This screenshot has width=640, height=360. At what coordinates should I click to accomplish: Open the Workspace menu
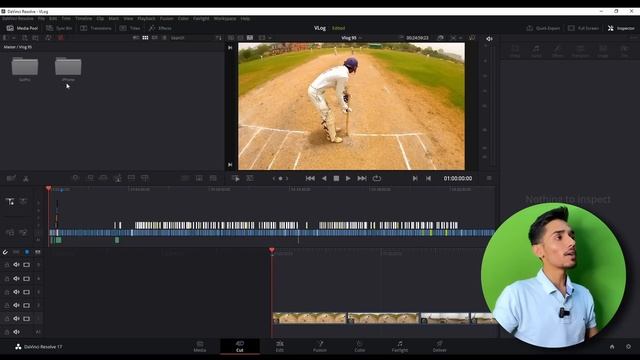(x=225, y=19)
